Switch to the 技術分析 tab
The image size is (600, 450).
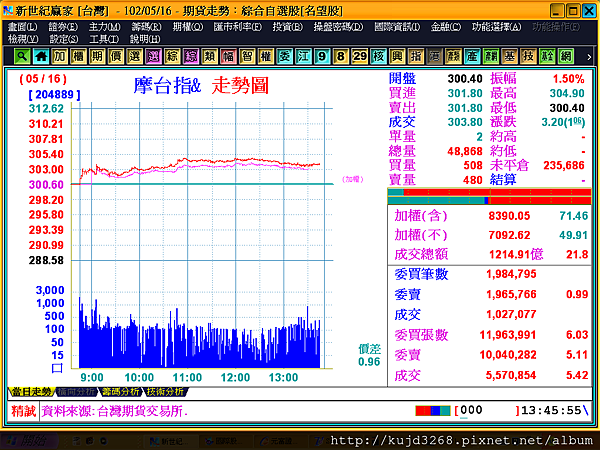point(165,392)
